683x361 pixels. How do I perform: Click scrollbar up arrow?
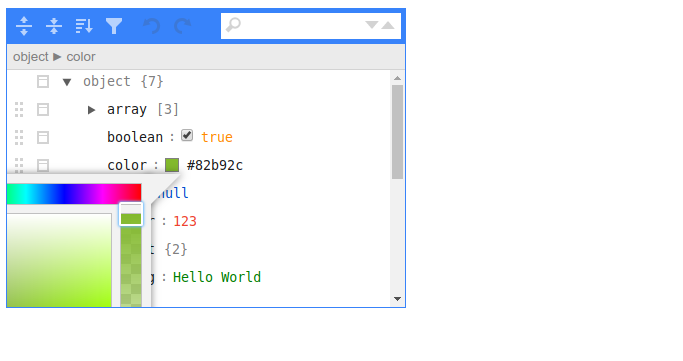click(397, 78)
